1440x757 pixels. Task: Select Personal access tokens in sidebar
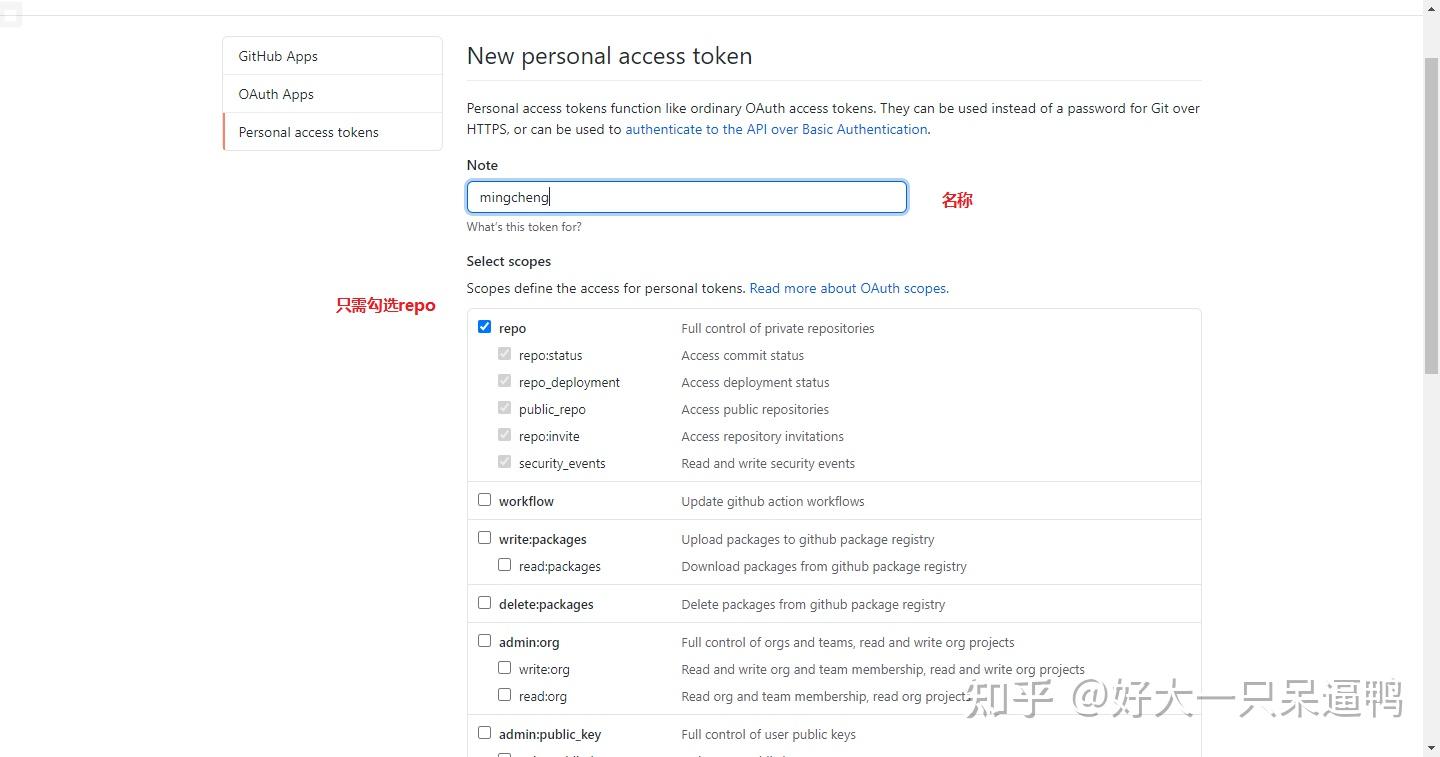pos(308,131)
